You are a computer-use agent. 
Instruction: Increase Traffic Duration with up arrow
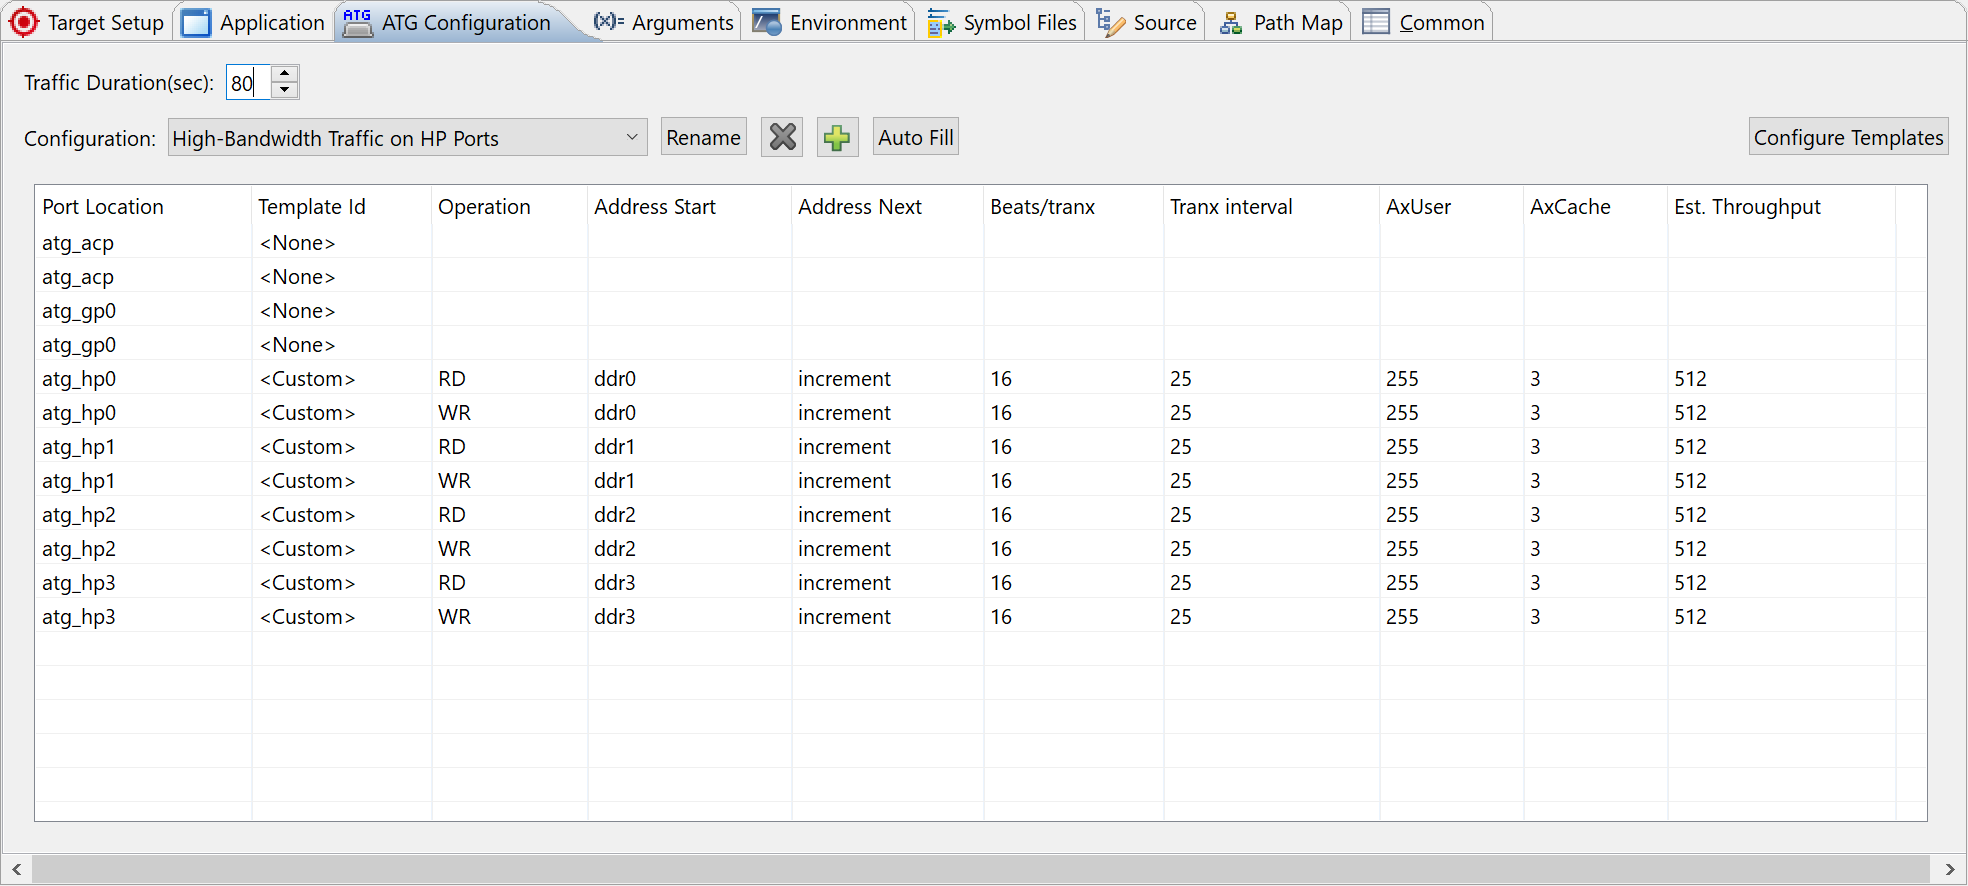[x=285, y=73]
